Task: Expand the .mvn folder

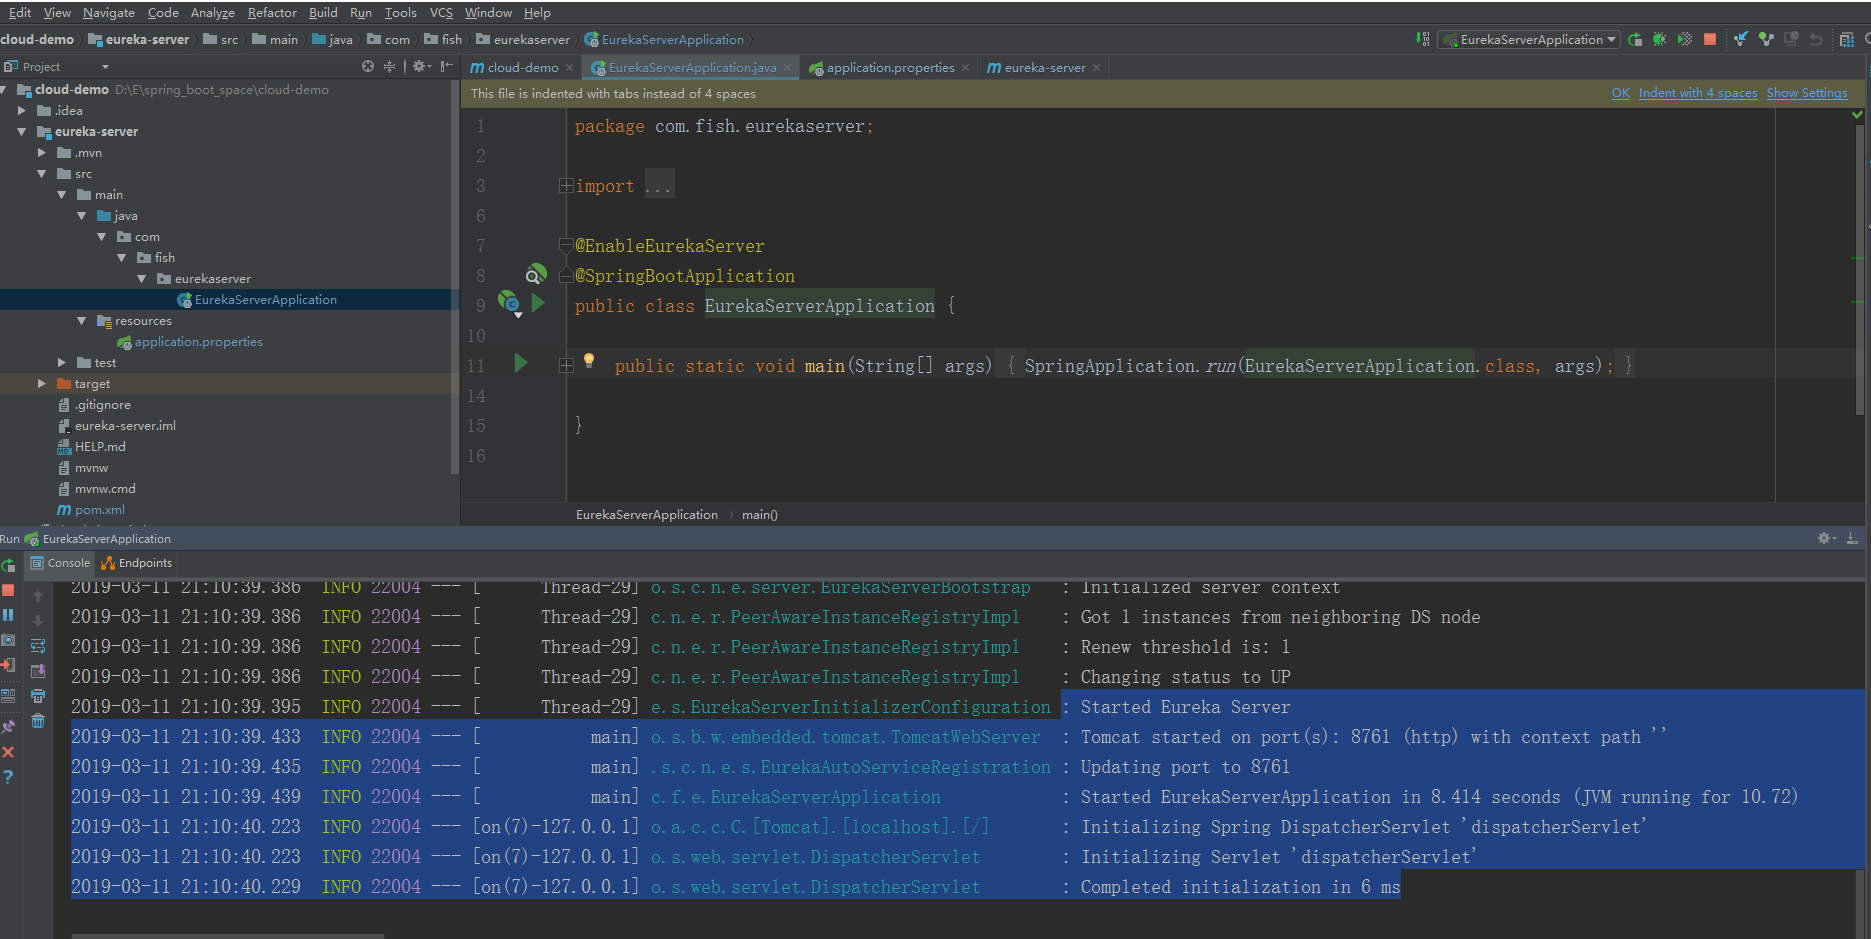Action: tap(42, 152)
